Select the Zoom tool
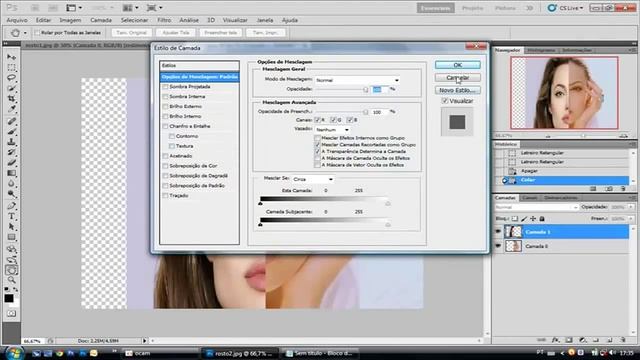This screenshot has width=640, height=360. tap(11, 280)
